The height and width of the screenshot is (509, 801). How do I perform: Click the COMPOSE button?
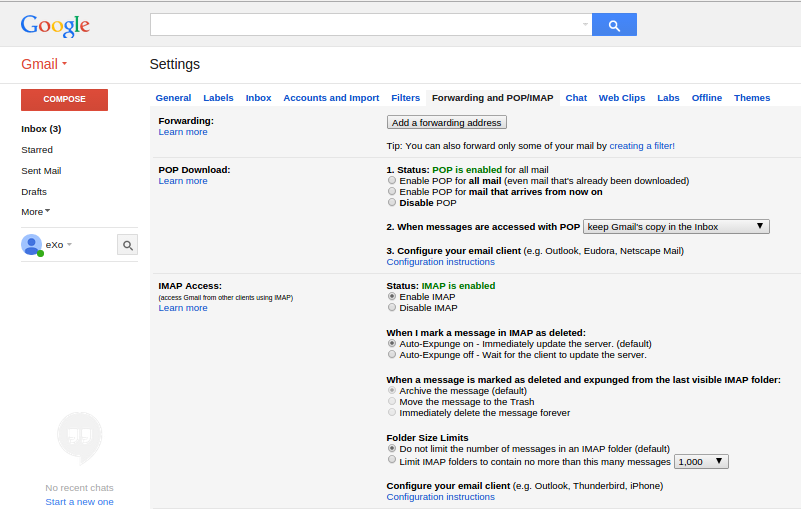pos(64,100)
